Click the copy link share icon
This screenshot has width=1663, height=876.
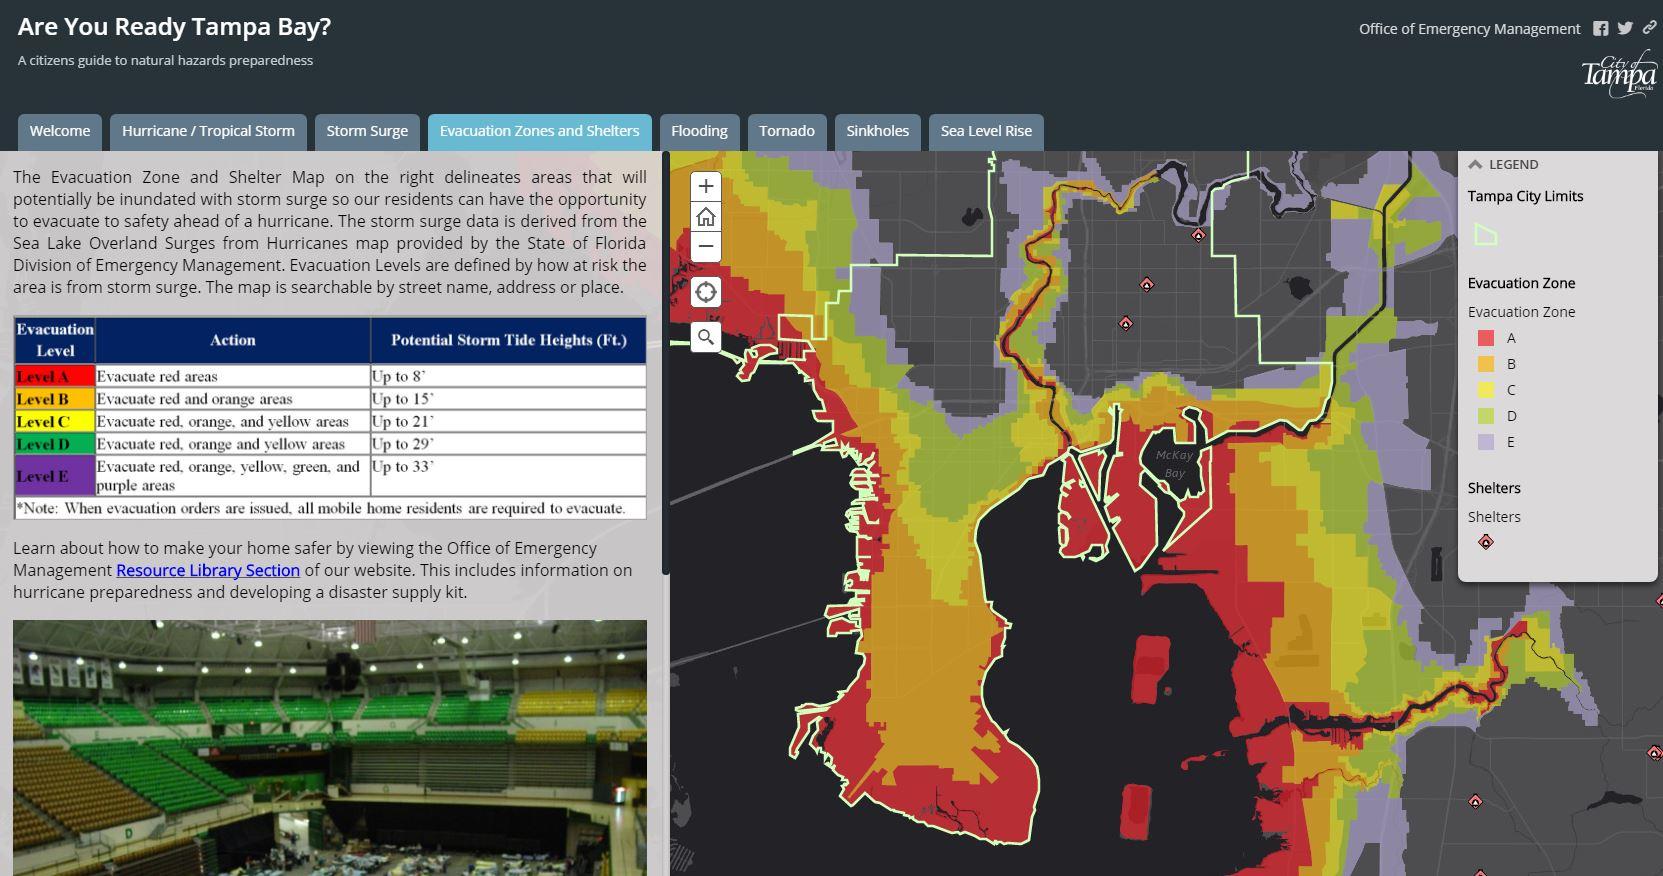(x=1649, y=29)
